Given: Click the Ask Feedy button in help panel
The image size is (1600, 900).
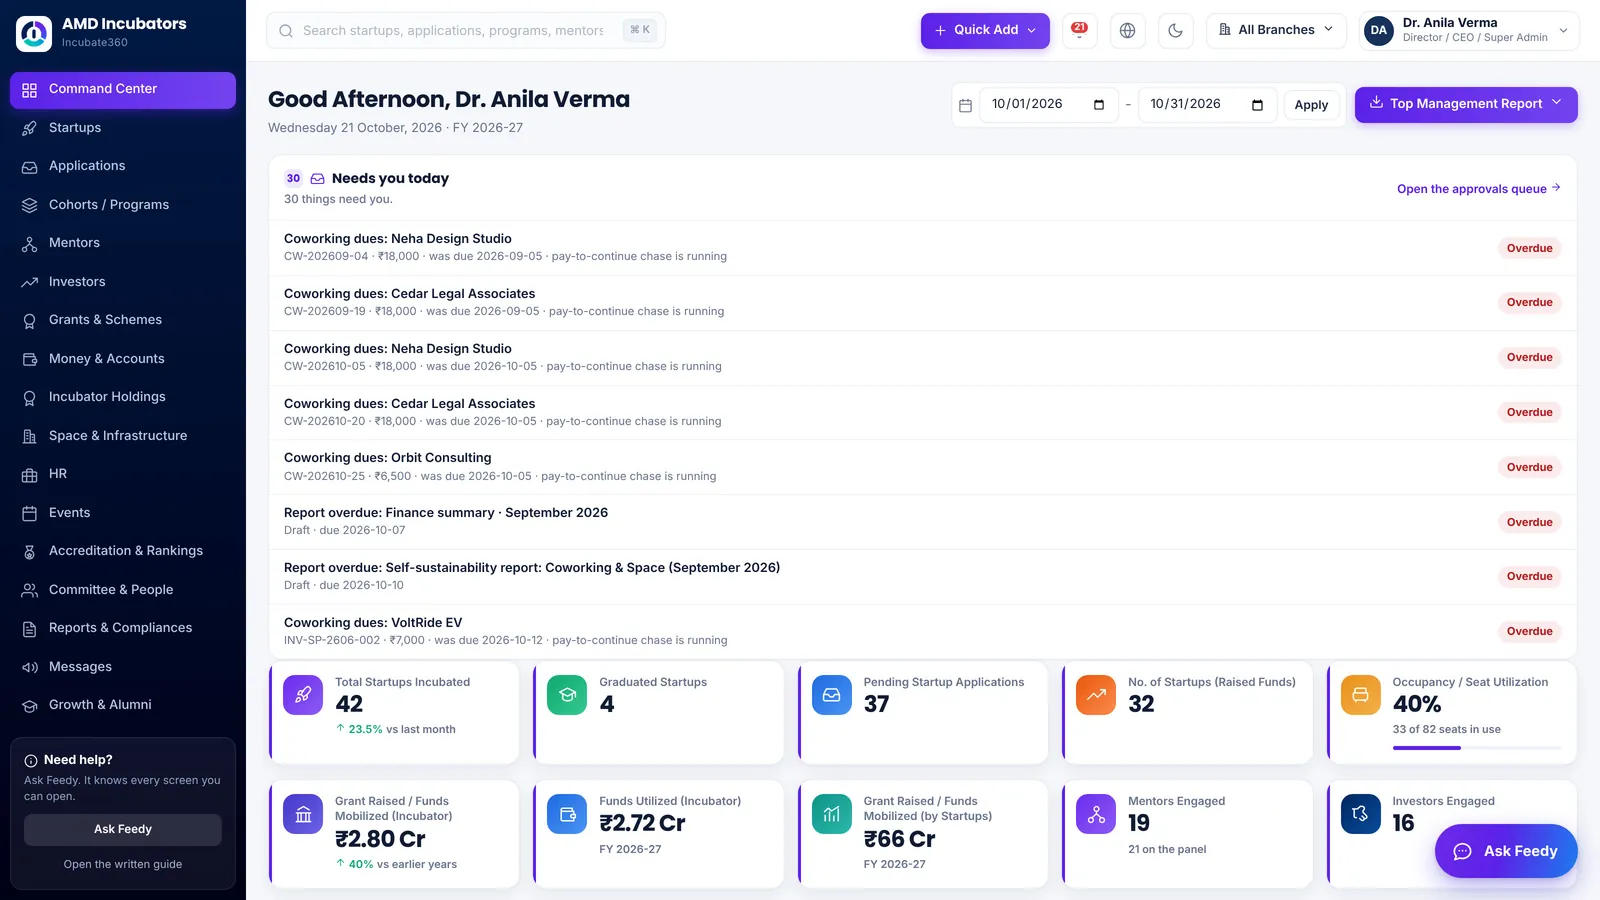Looking at the screenshot, I should click(x=123, y=829).
